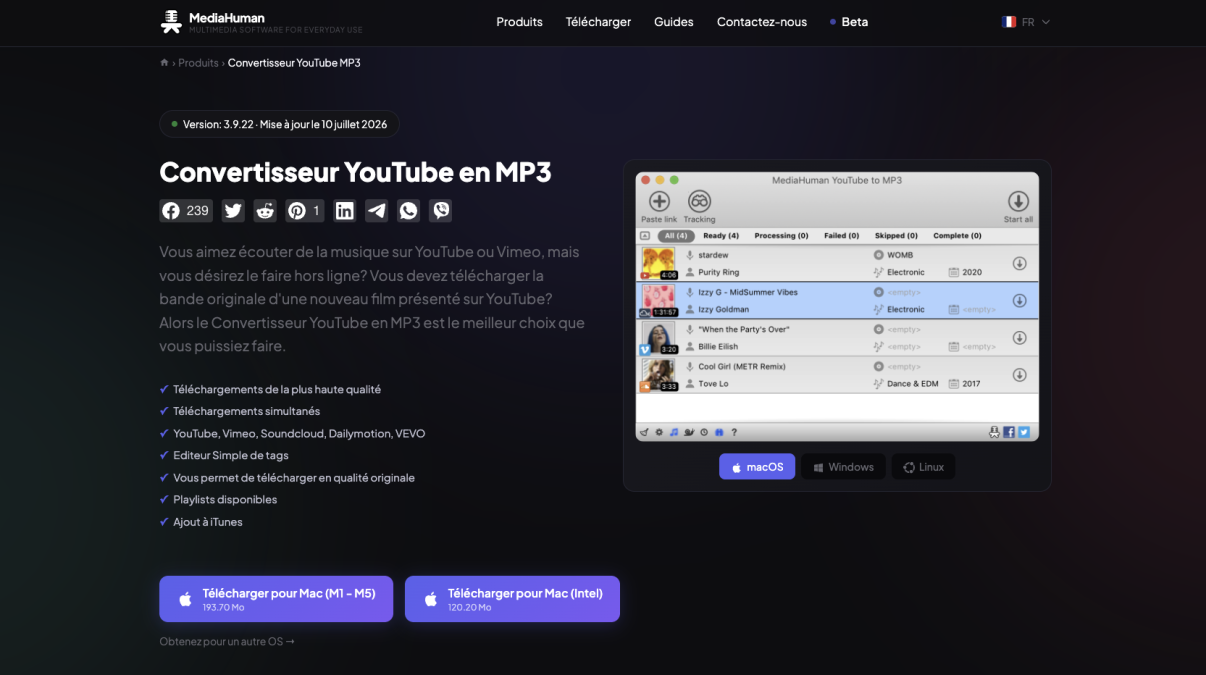Click the '2020' year value
This screenshot has height=675, width=1206.
tap(972, 272)
